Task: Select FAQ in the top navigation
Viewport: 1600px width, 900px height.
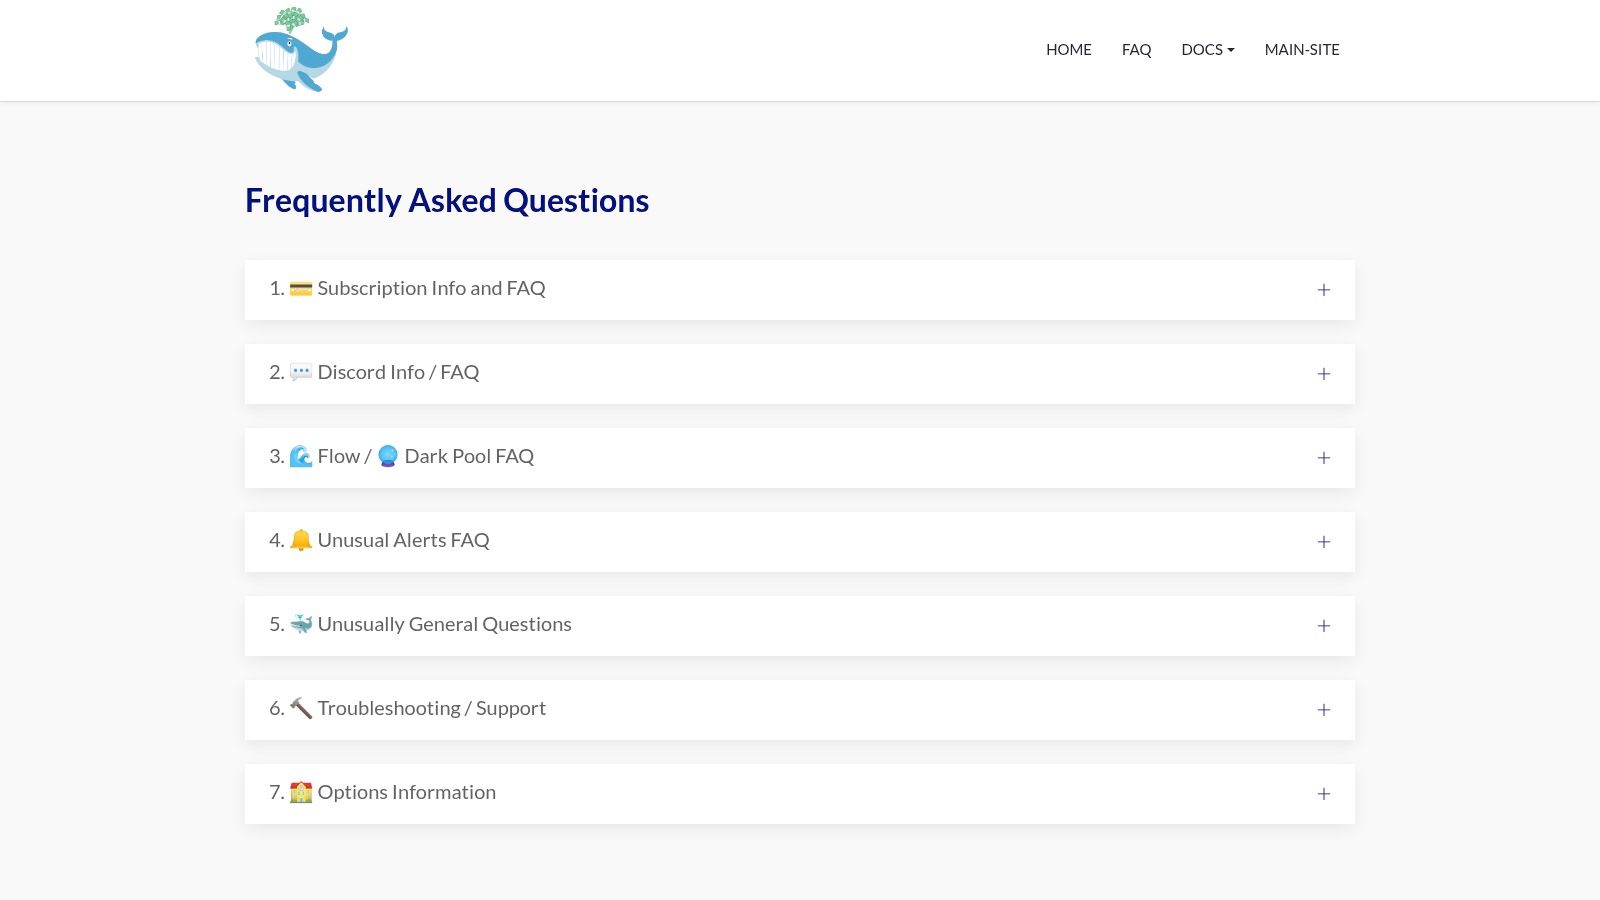Action: 1136,50
